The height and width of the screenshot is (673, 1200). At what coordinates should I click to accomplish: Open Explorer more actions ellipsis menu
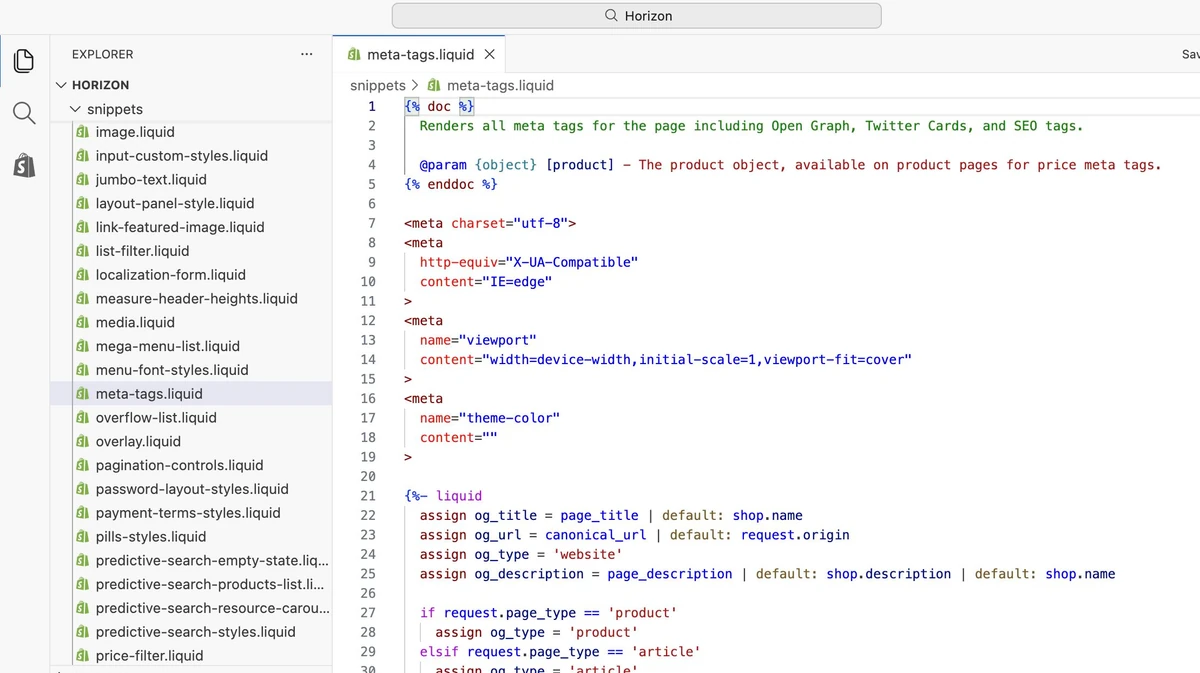(306, 54)
